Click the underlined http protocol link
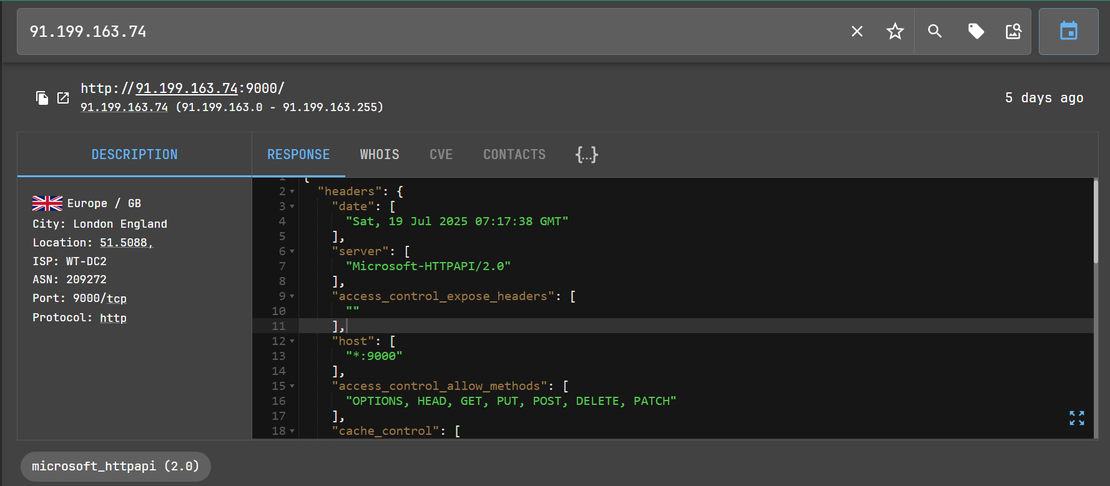 click(x=113, y=318)
